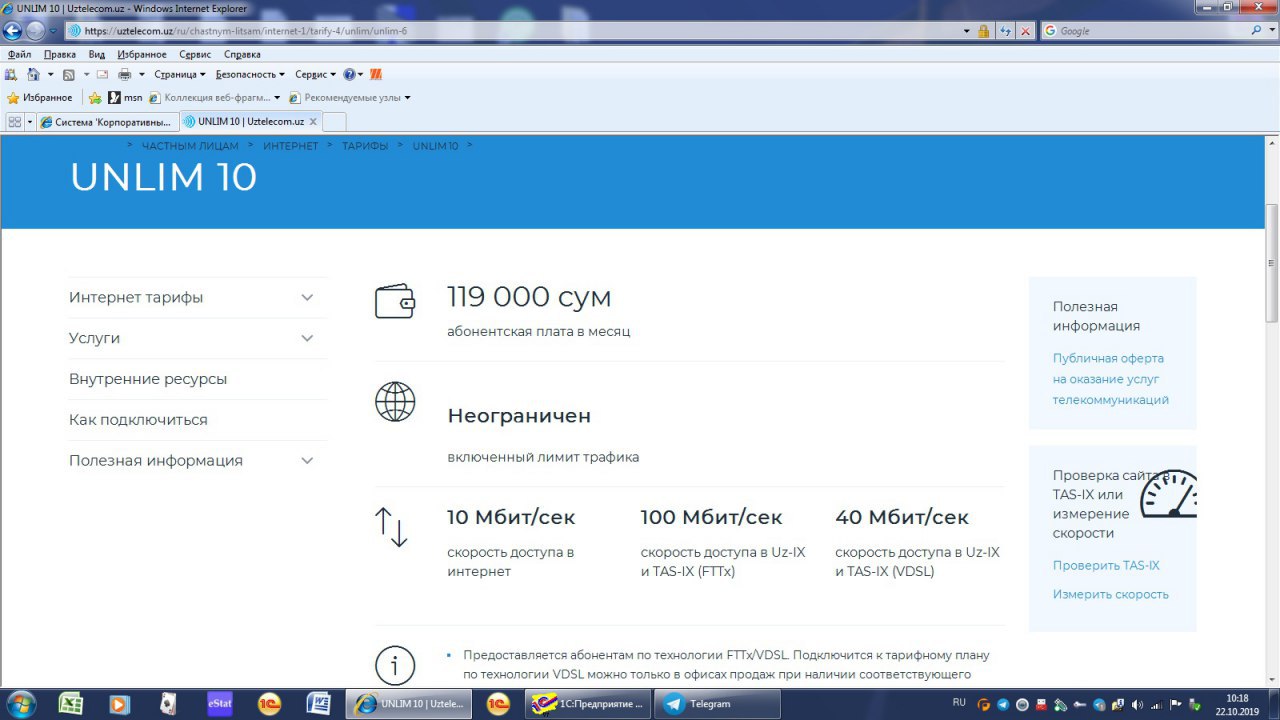Click the Print icon in command bar

(125, 74)
